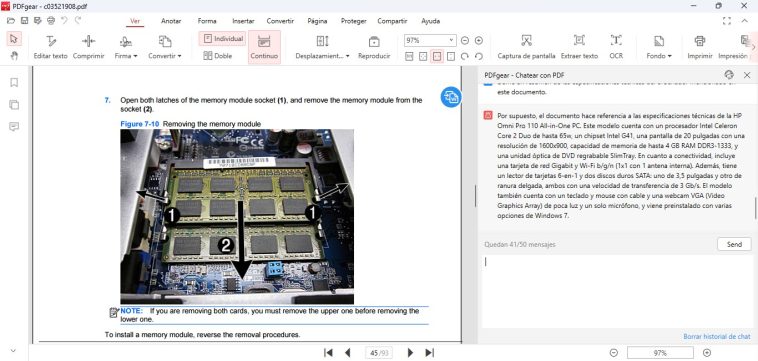
Task: Open the Firma dropdown
Action: (x=126, y=47)
